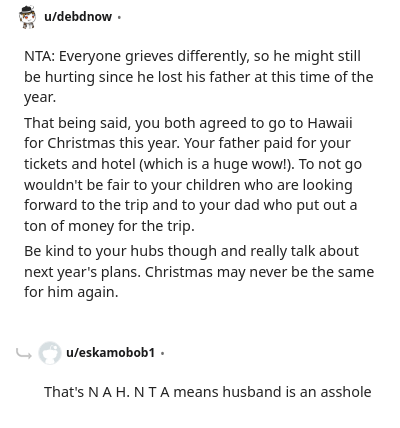Select the "Be kind to your hubs" paragraph
Image resolution: width=400 pixels, height=428 pixels.
click(x=199, y=272)
